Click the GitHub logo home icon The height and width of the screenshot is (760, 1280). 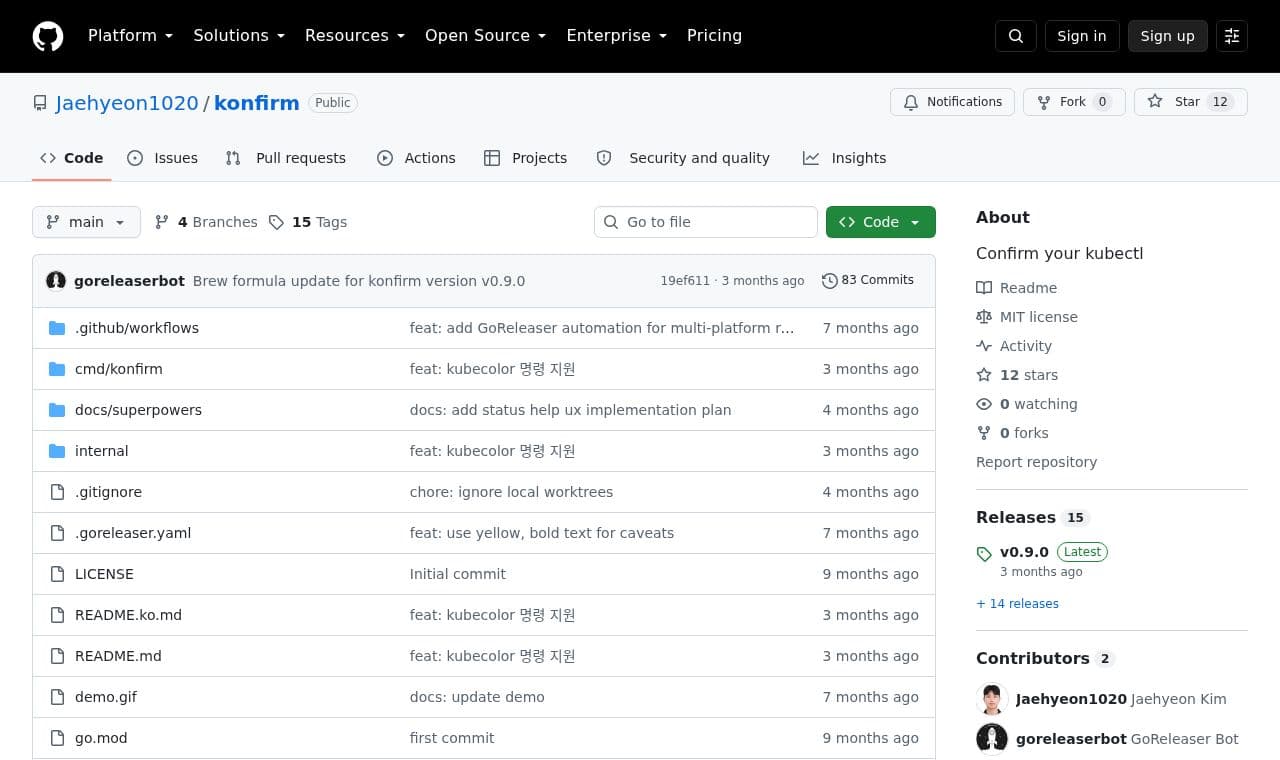click(48, 36)
